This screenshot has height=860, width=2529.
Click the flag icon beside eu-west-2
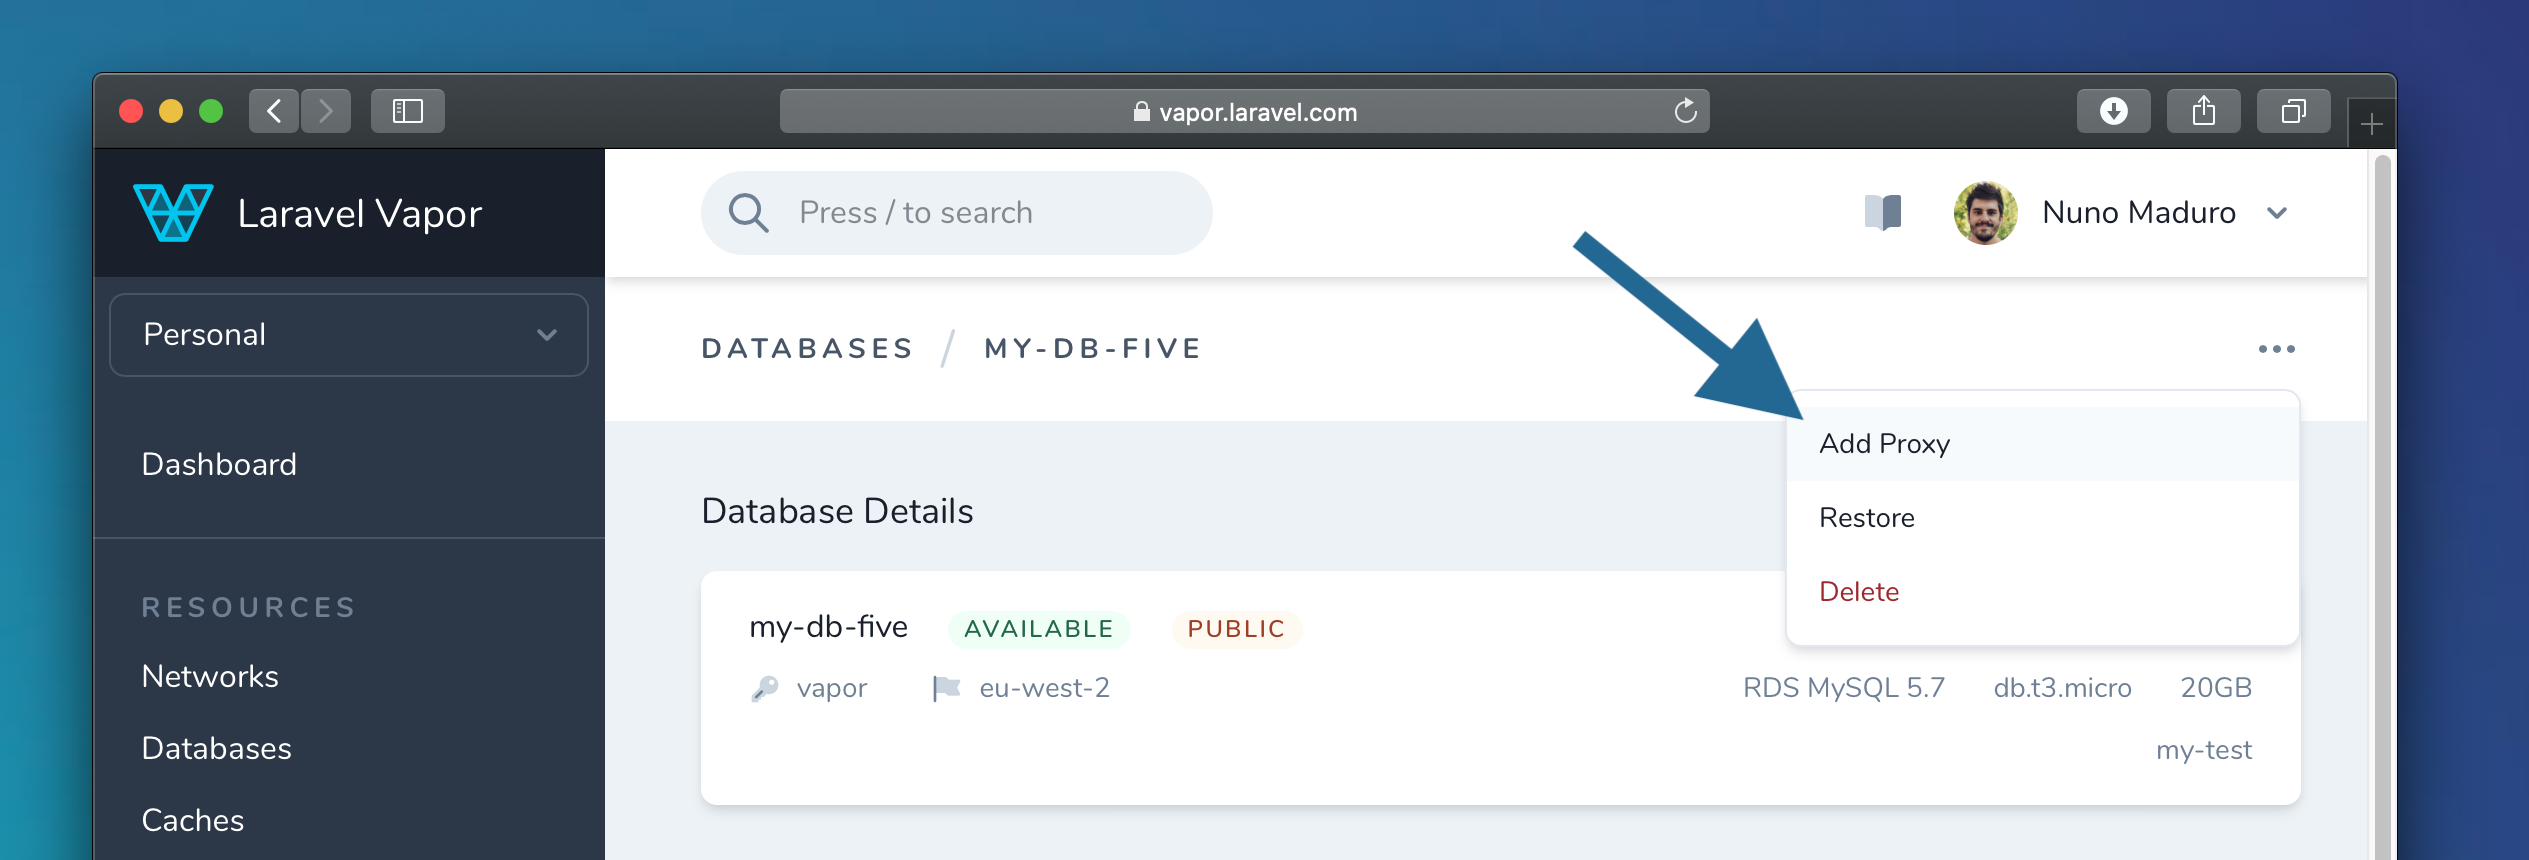coord(946,688)
